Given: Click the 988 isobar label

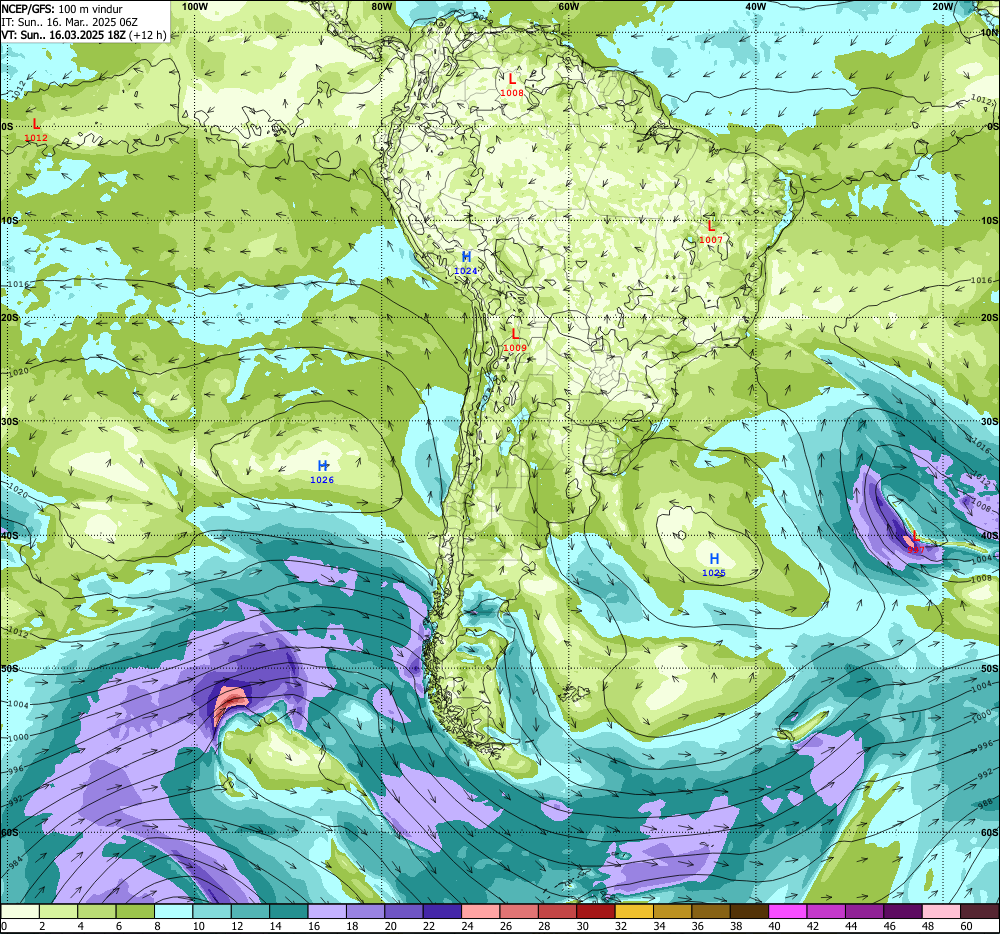Looking at the screenshot, I should 985,803.
